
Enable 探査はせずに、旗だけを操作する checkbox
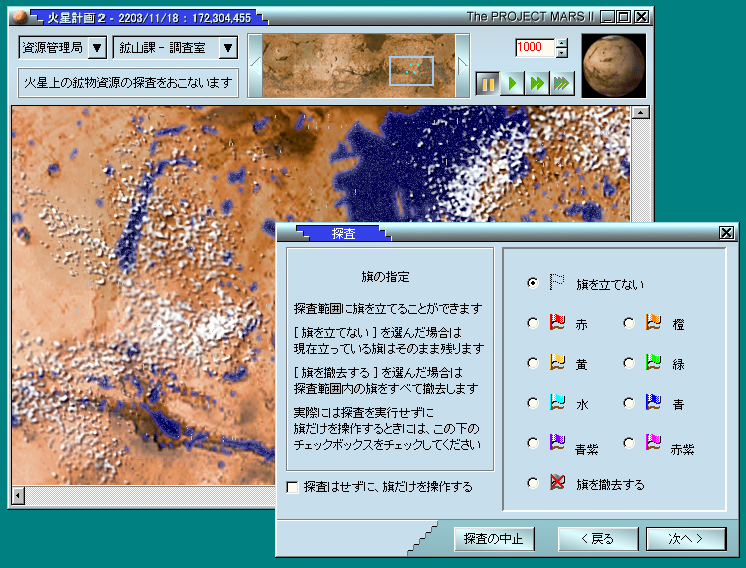click(x=293, y=487)
